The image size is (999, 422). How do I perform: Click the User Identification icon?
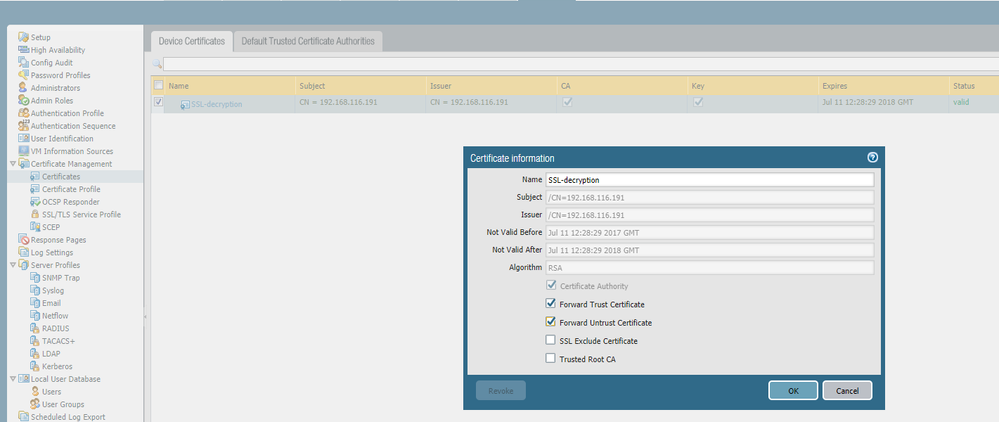pos(23,139)
